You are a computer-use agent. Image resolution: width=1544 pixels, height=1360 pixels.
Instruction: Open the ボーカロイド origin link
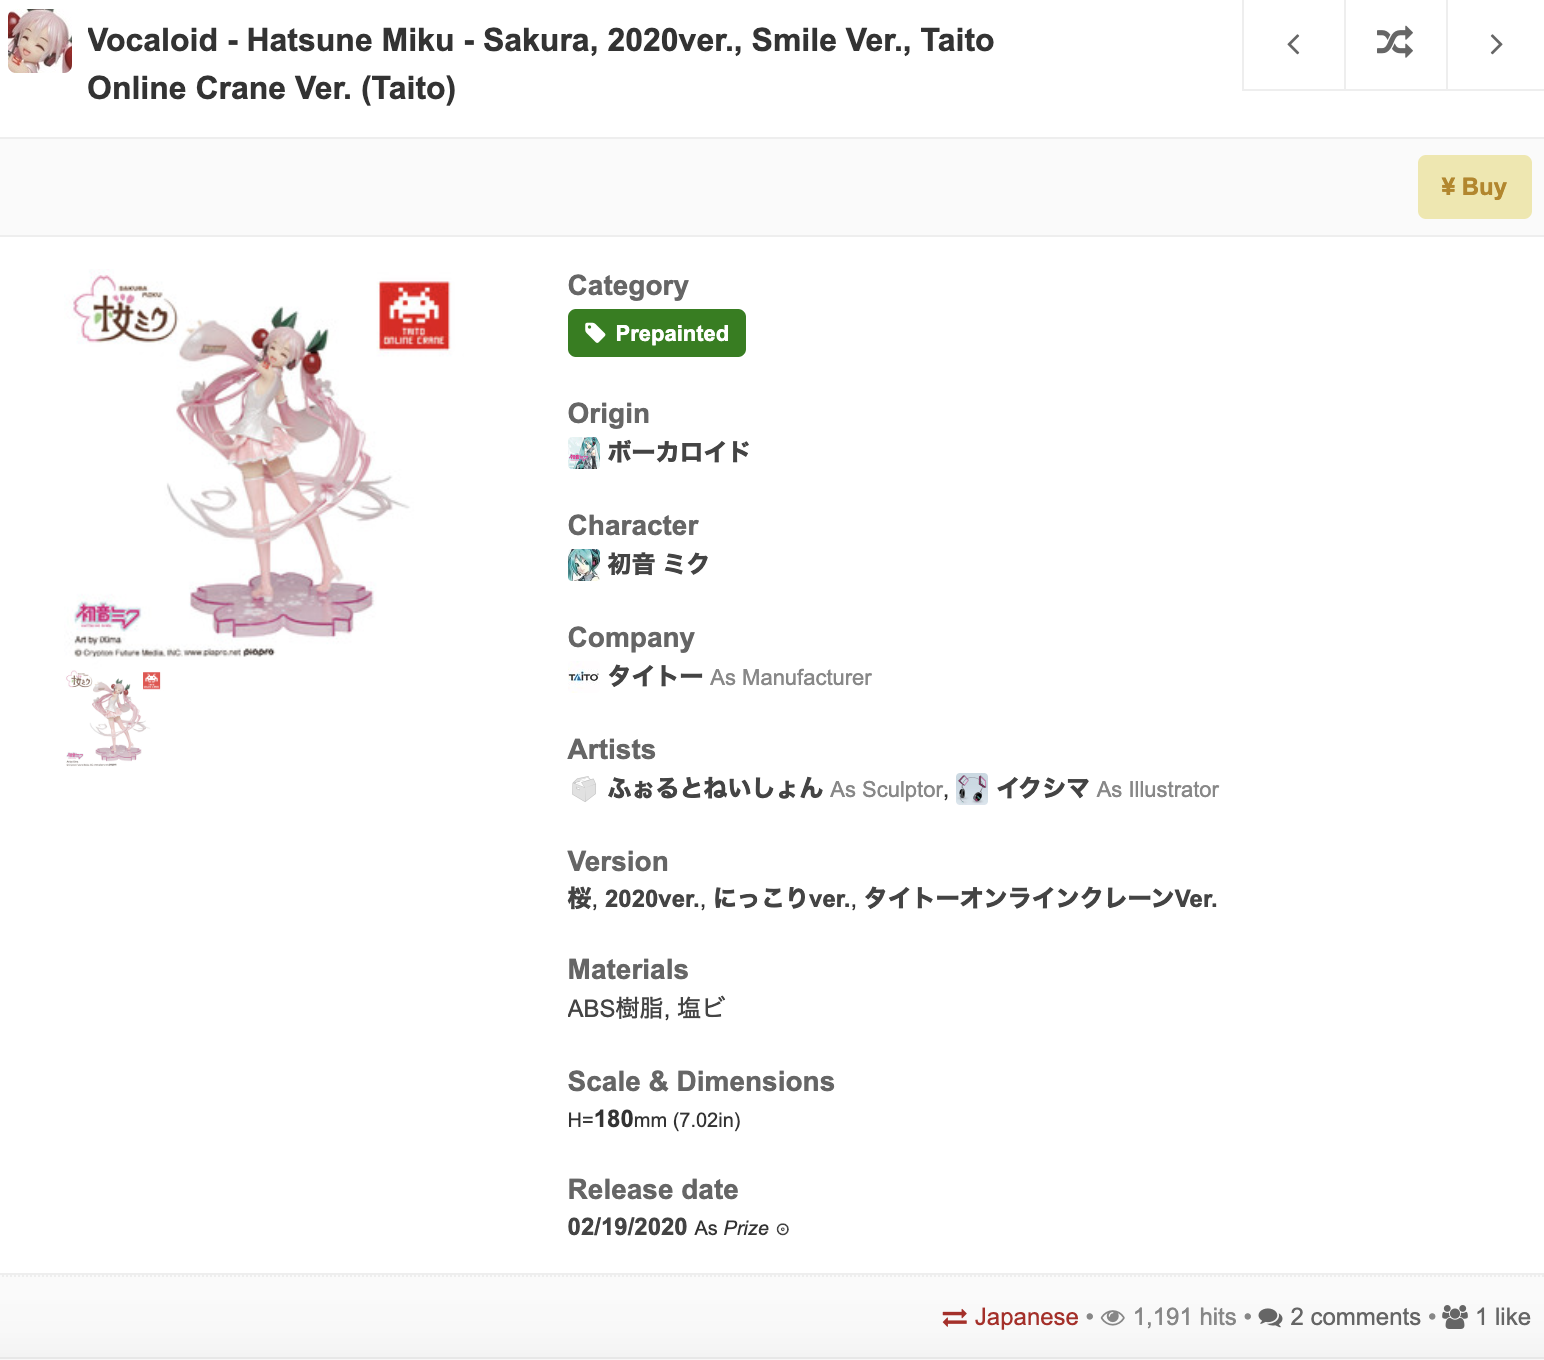(x=678, y=453)
